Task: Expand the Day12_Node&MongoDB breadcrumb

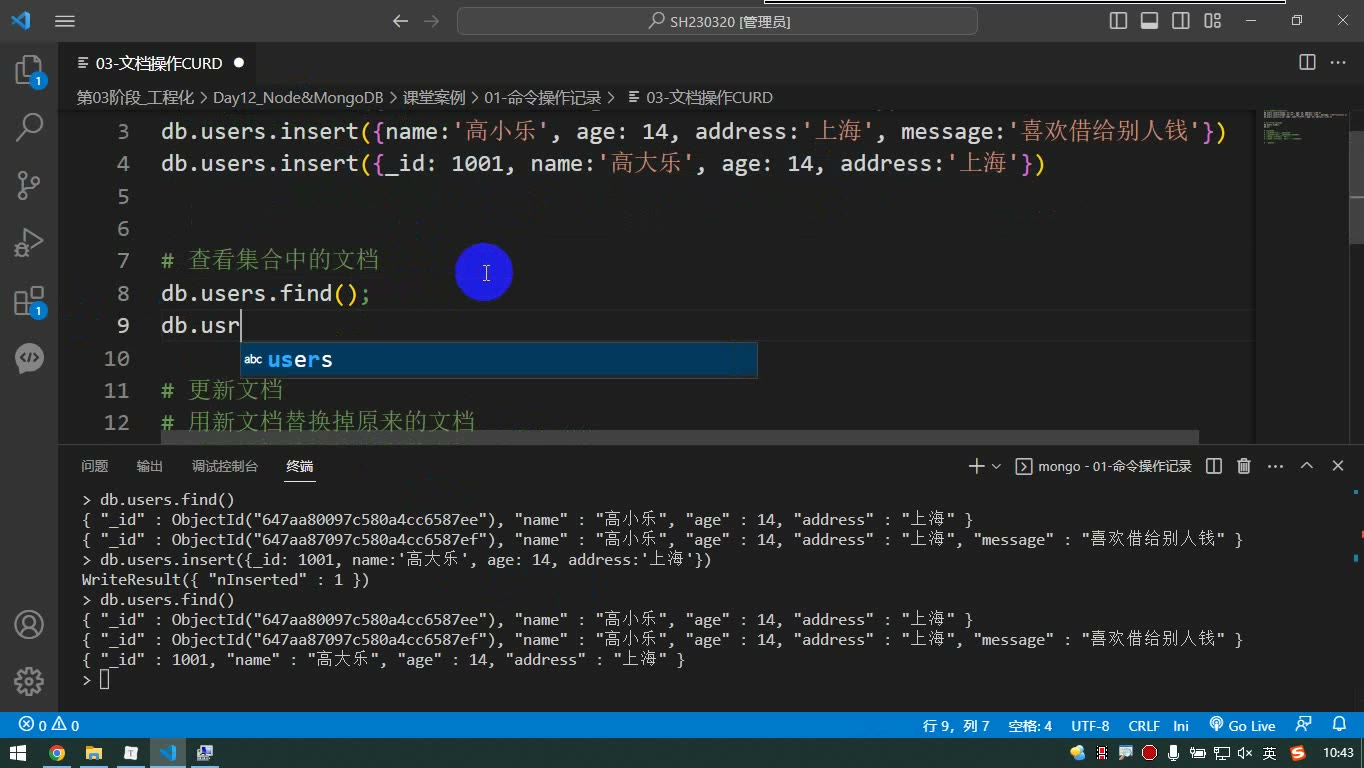Action: [298, 97]
